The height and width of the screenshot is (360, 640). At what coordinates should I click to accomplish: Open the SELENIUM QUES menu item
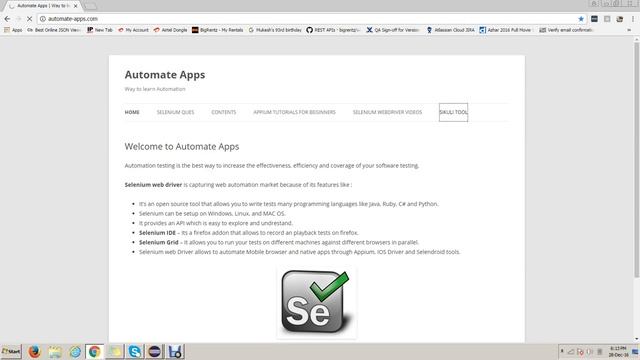pyautogui.click(x=176, y=112)
